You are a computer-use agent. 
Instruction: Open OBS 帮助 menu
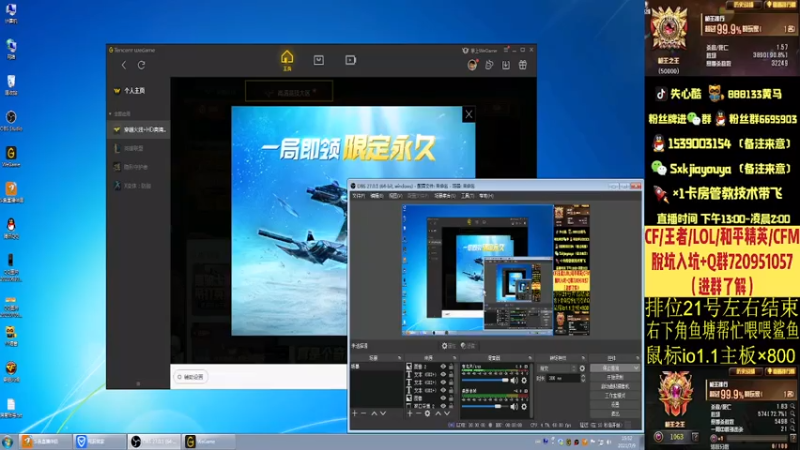pyautogui.click(x=486, y=196)
